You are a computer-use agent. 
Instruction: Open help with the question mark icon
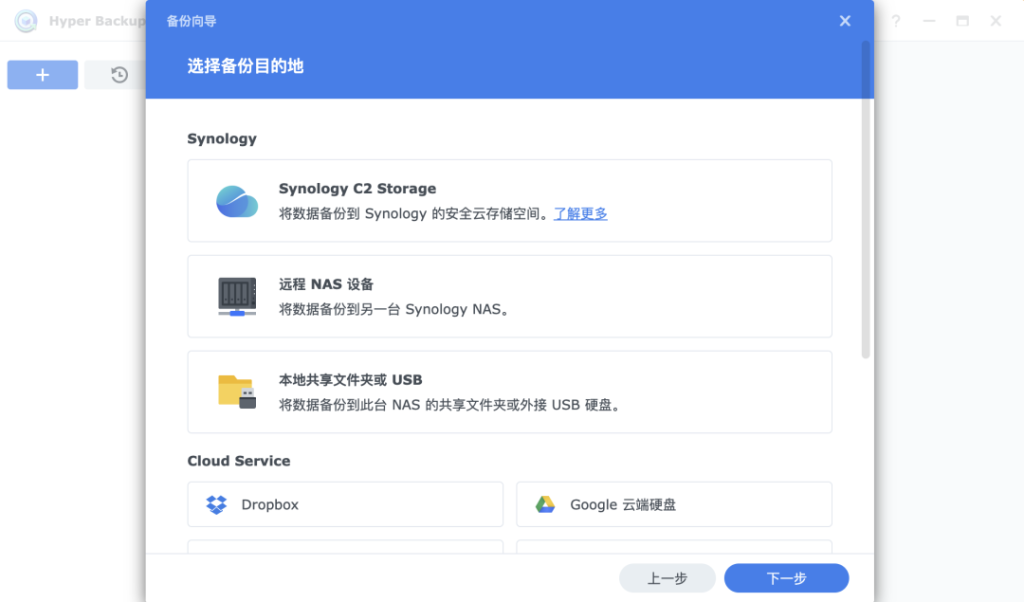(x=896, y=21)
